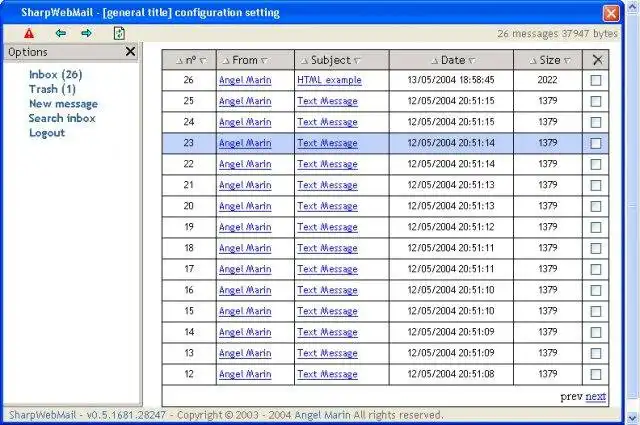
Task: Open Trash (1) folder
Action: (52, 89)
